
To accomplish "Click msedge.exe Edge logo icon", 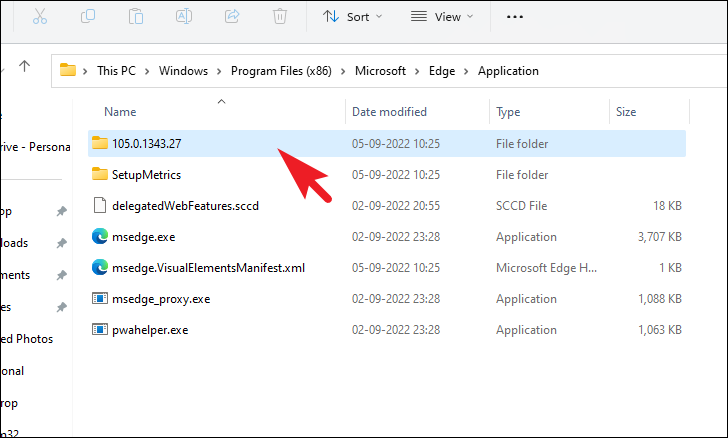I will point(99,236).
